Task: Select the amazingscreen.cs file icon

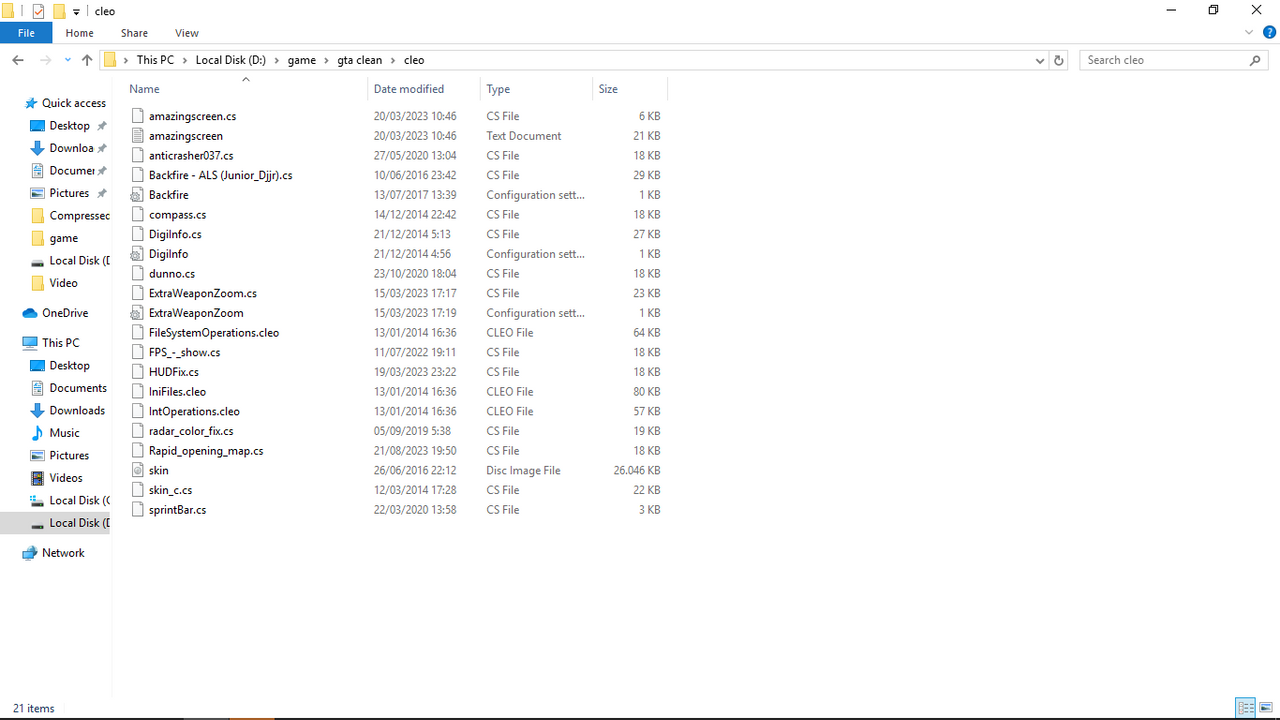Action: pyautogui.click(x=138, y=116)
